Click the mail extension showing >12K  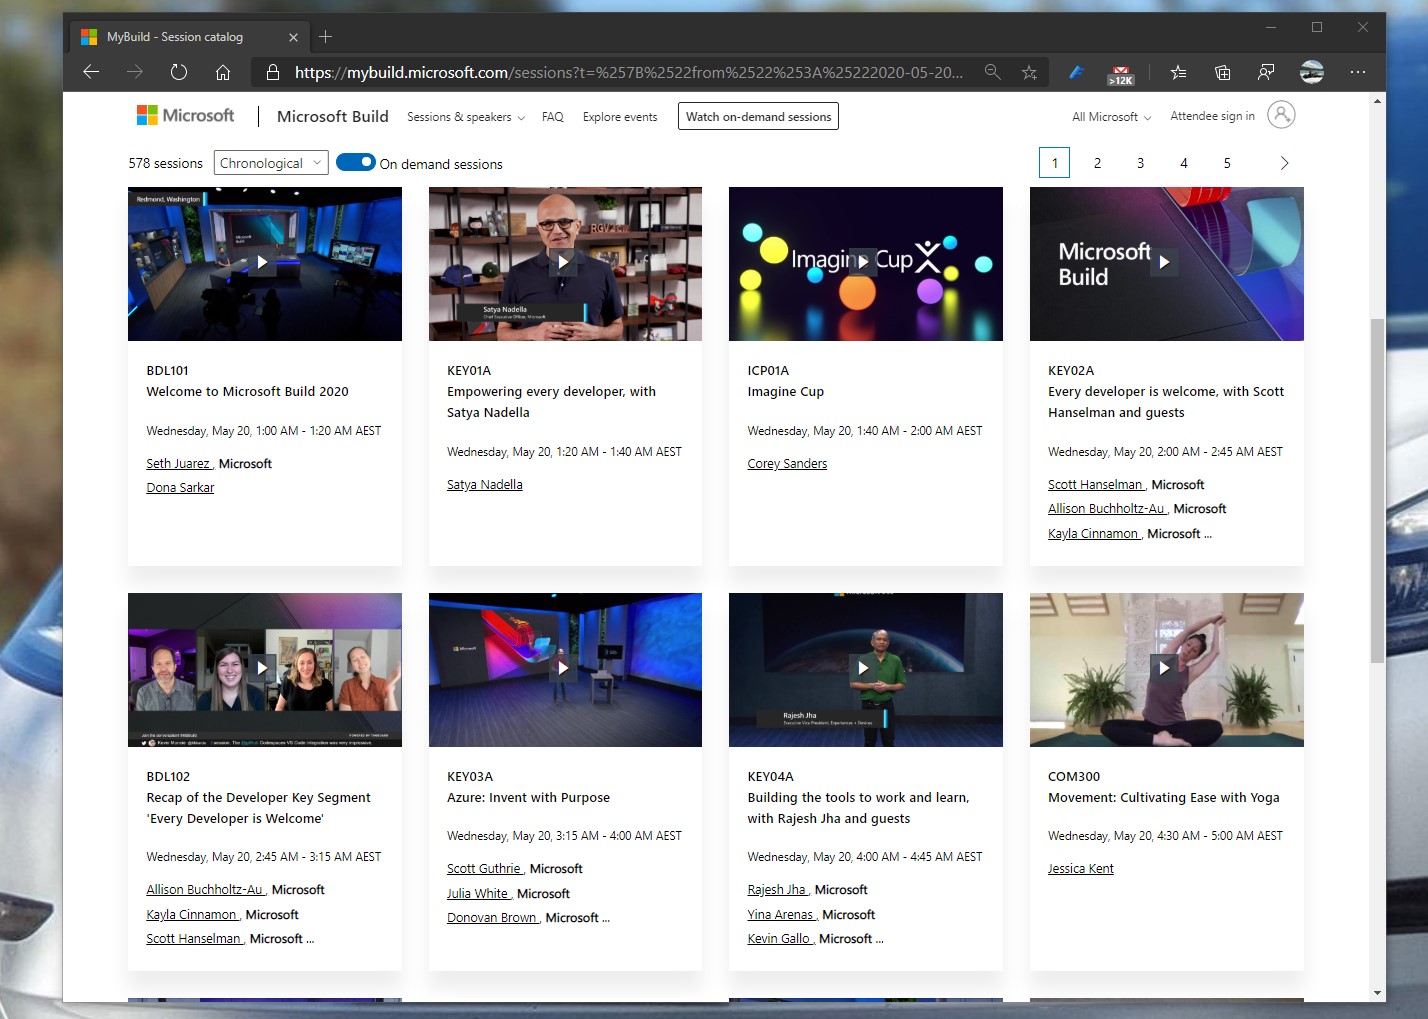1120,72
